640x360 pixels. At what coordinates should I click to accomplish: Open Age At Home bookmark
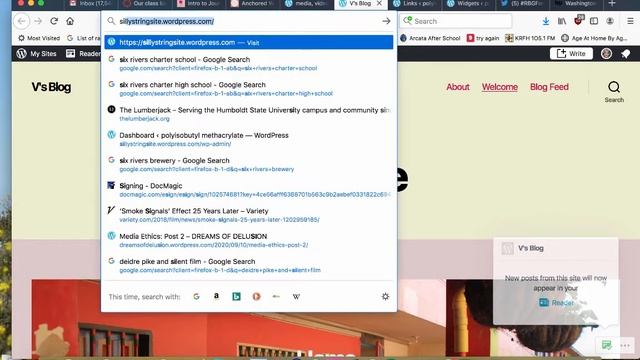pos(594,38)
